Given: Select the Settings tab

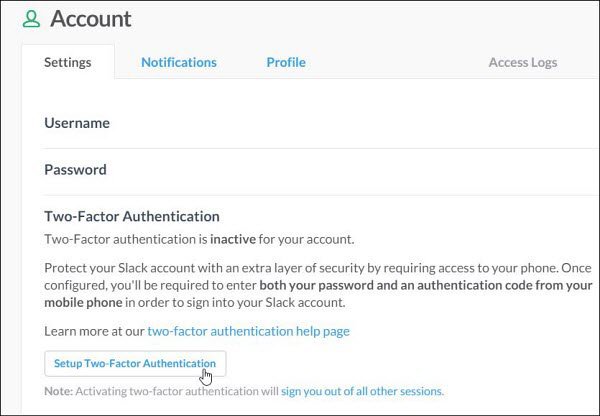Looking at the screenshot, I should point(68,62).
